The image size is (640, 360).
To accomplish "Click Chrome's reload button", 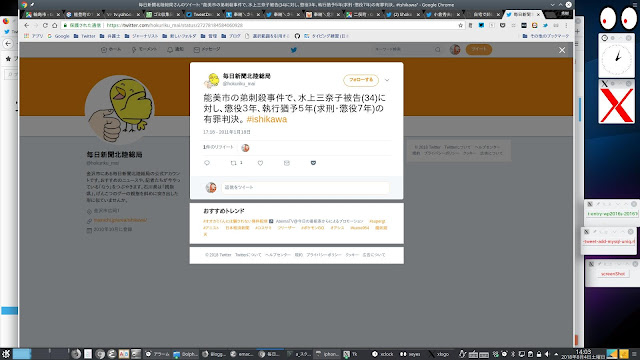I will 45,25.
